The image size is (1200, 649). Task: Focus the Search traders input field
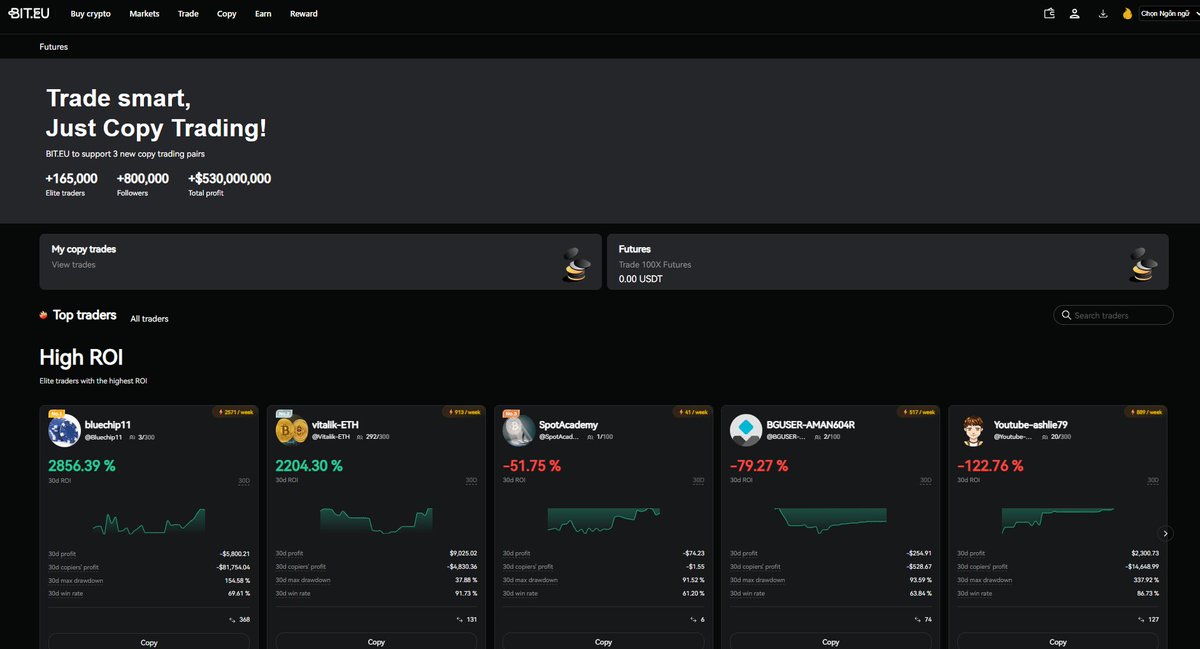point(1113,315)
